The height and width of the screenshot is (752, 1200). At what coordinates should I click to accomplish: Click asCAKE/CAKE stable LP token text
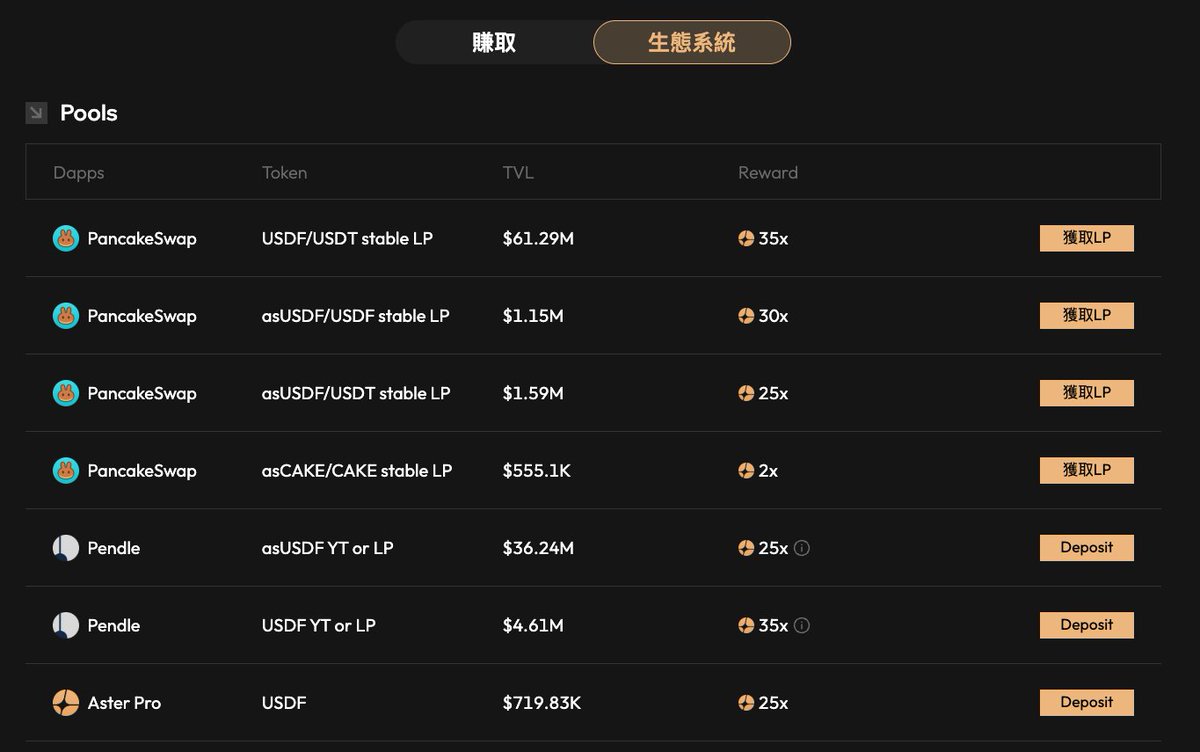(357, 471)
